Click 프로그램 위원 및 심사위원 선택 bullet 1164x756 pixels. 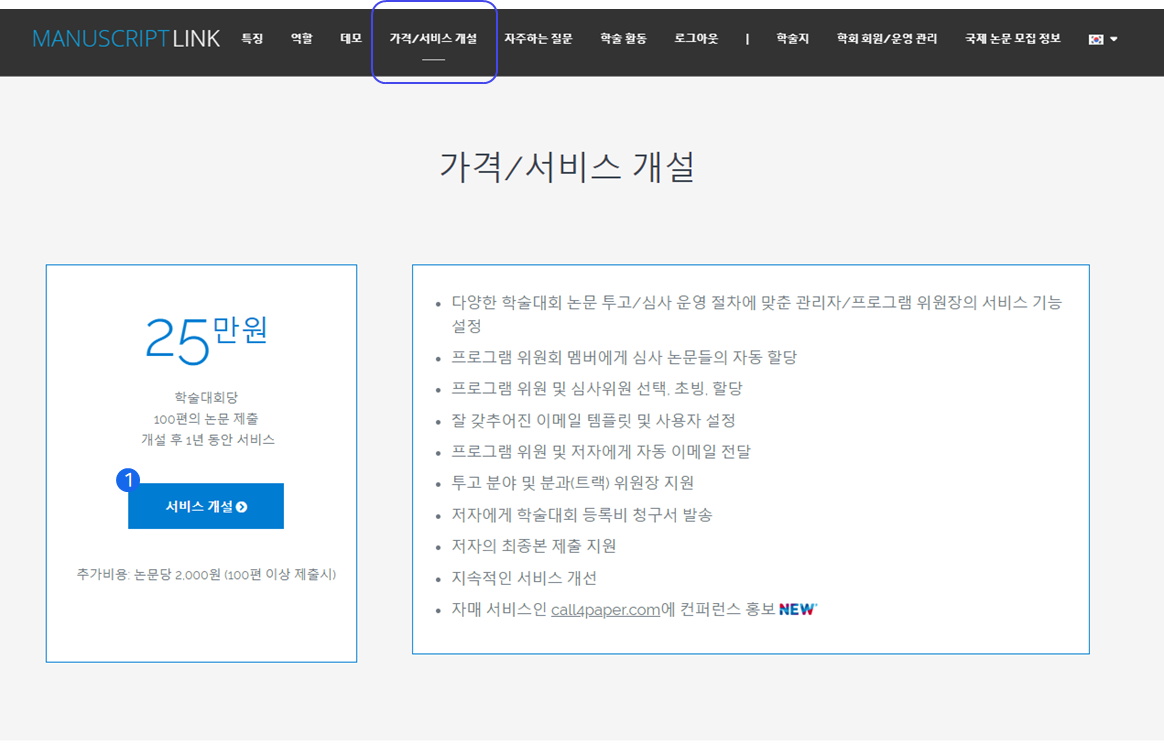597,389
